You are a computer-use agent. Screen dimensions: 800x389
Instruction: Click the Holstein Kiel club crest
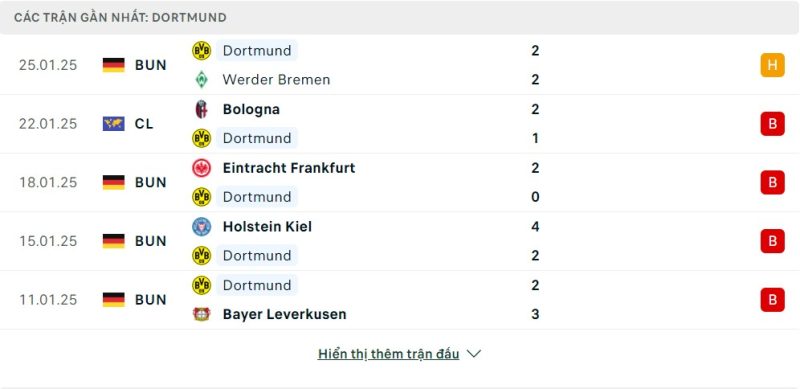tap(202, 226)
